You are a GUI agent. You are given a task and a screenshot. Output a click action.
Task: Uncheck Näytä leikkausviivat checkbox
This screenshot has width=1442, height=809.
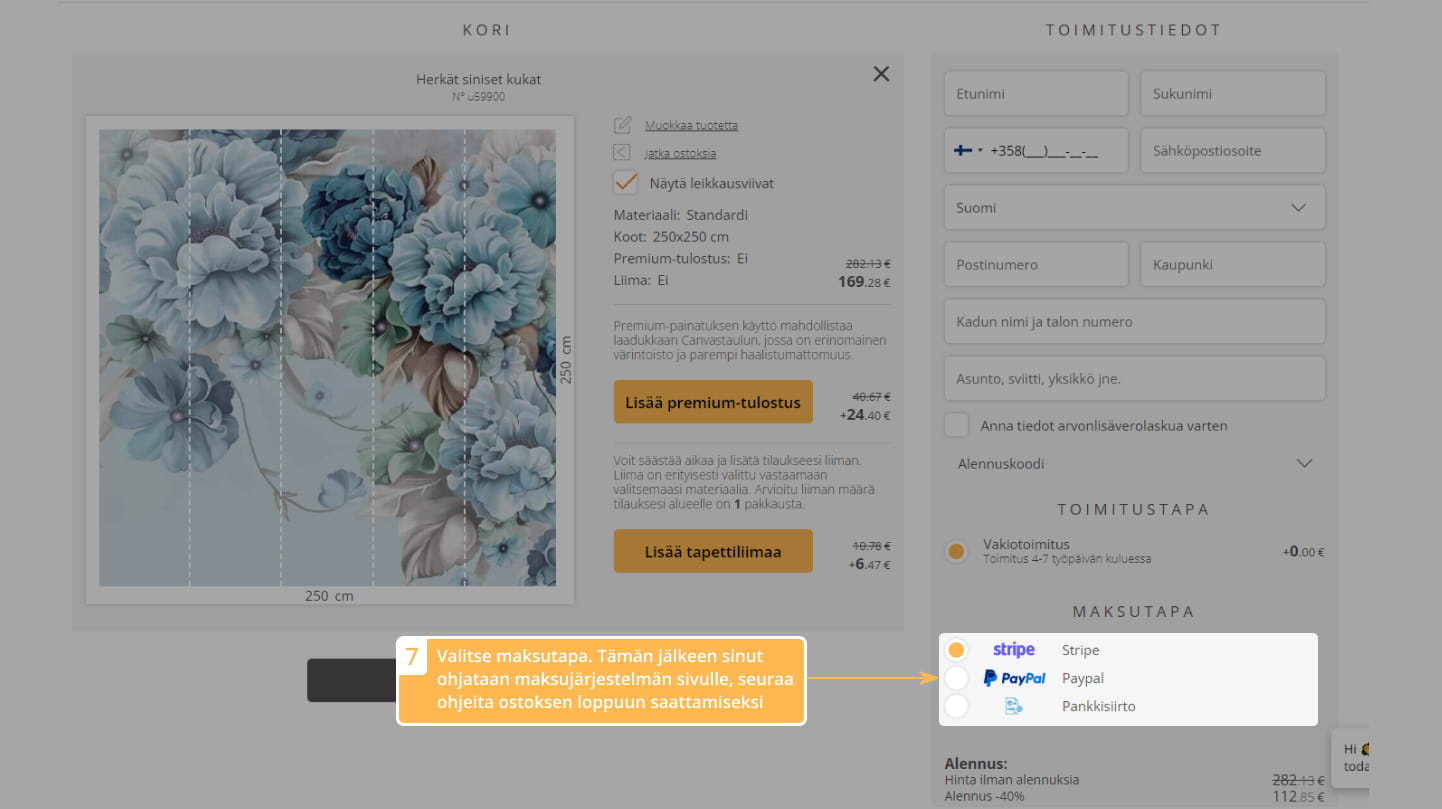626,183
